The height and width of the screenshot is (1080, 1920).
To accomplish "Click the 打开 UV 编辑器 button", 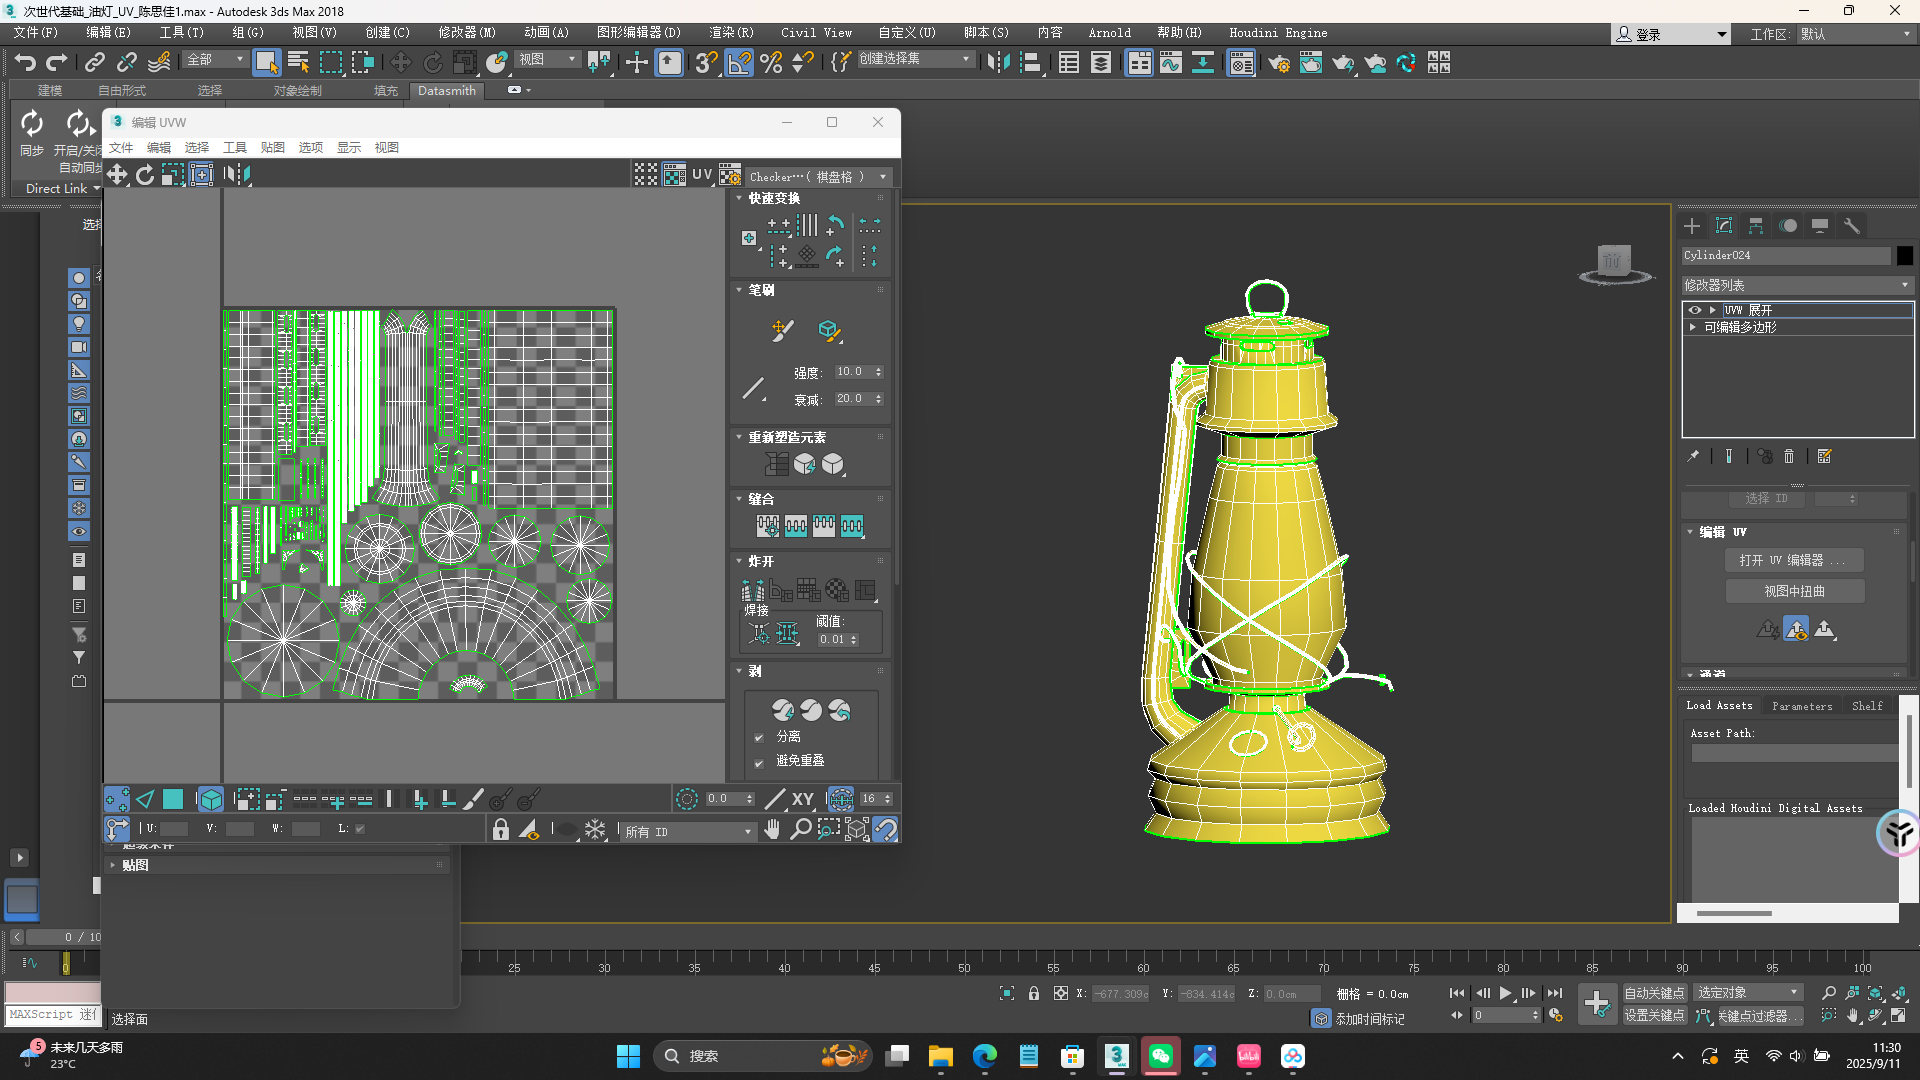I will pyautogui.click(x=1794, y=560).
